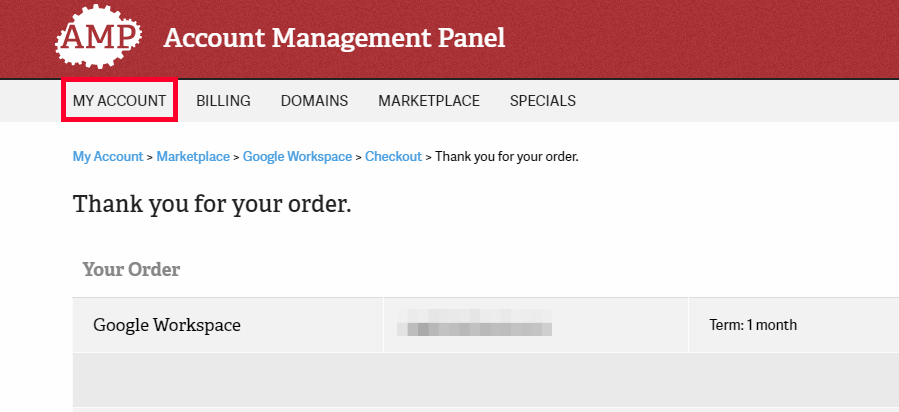Click the Google Workspace breadcrumb link
This screenshot has width=899, height=412.
click(297, 157)
